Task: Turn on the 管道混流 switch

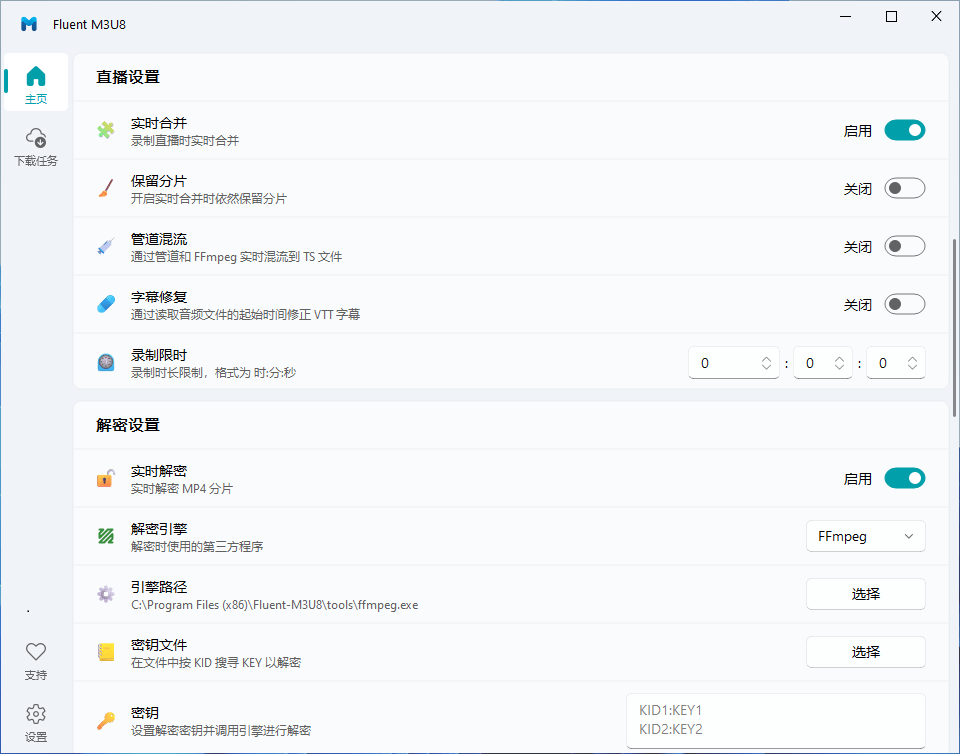Action: (904, 247)
